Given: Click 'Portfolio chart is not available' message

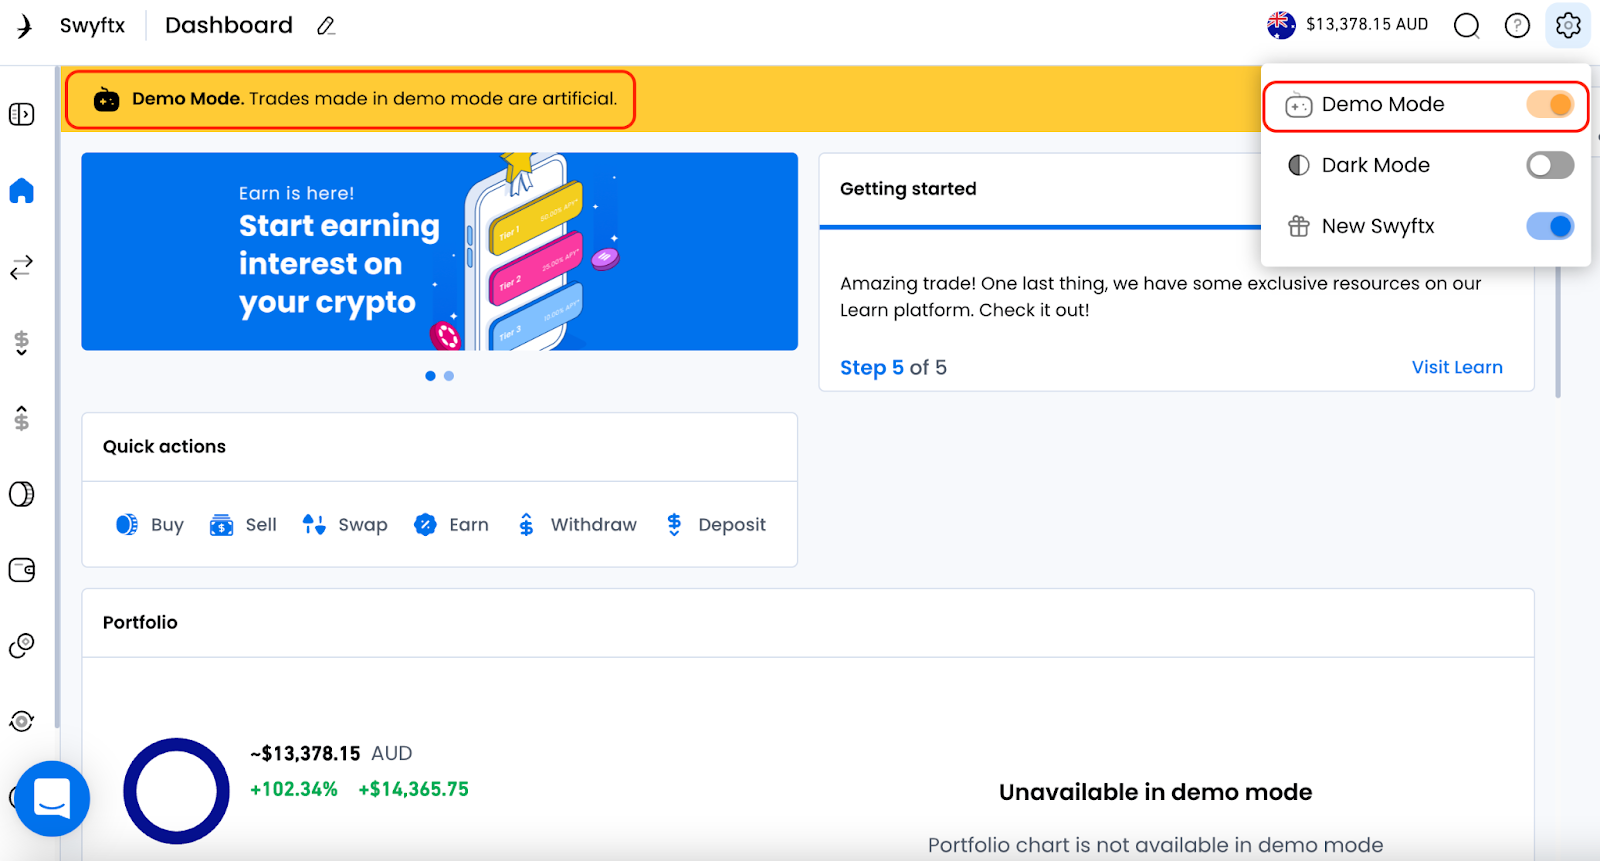Looking at the screenshot, I should (x=1155, y=845).
